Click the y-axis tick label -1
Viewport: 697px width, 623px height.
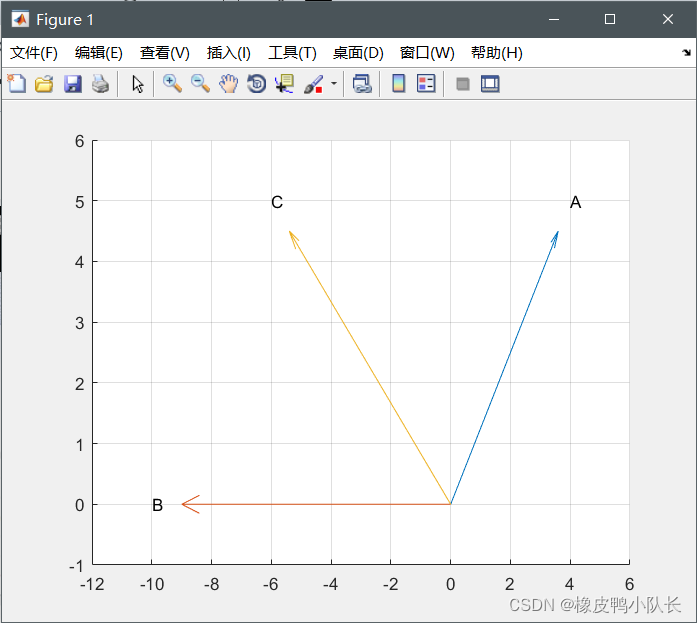(x=76, y=567)
